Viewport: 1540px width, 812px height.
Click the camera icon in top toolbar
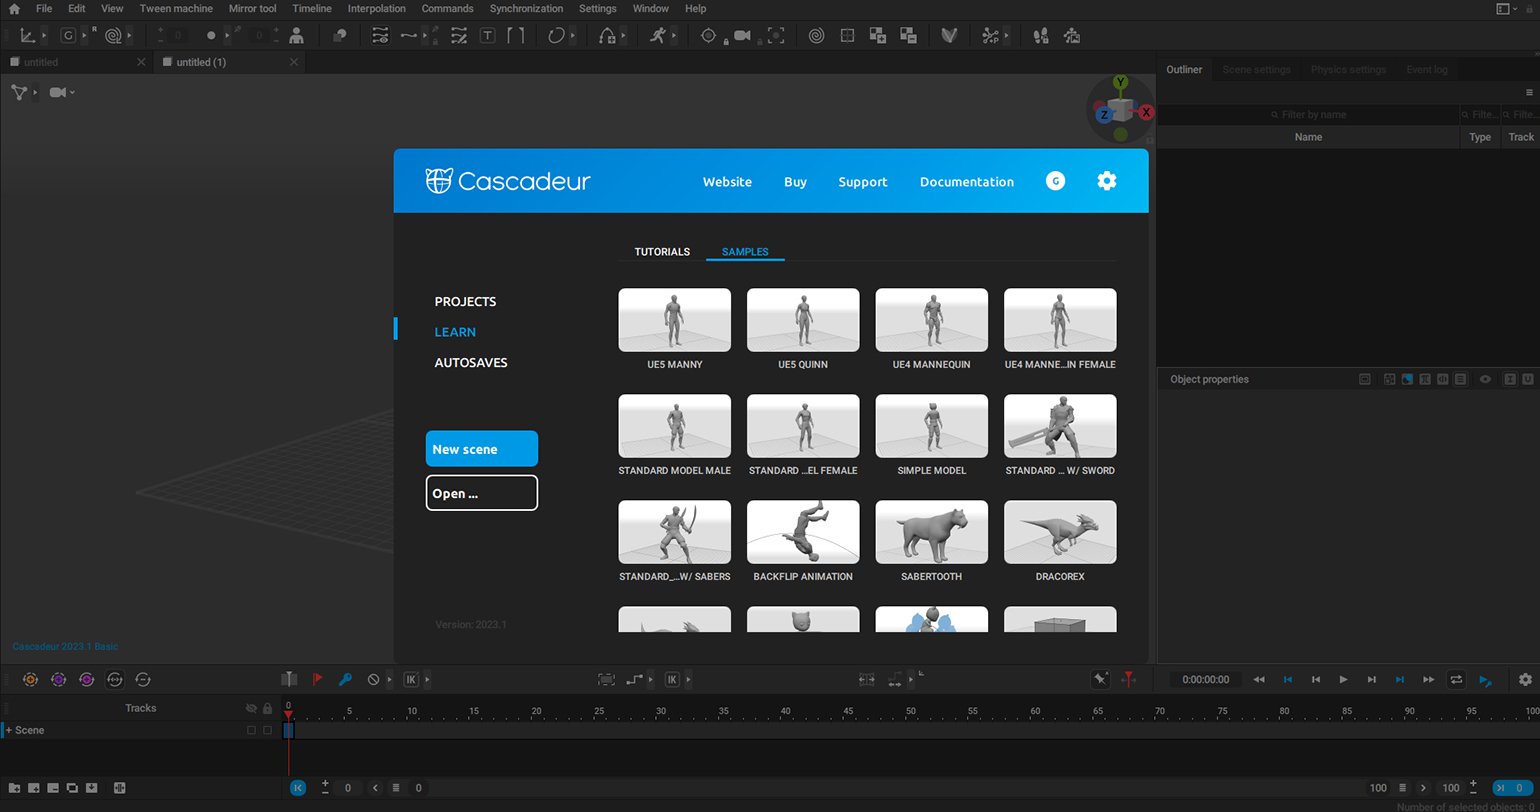tap(742, 35)
